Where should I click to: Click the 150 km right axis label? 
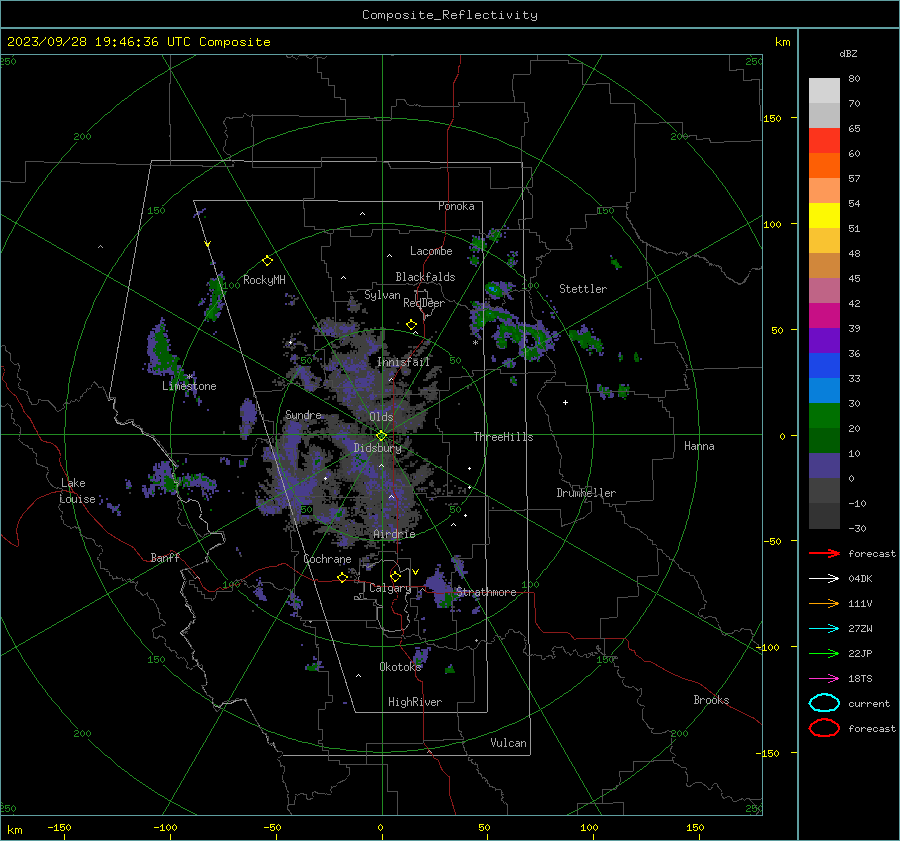pos(772,118)
